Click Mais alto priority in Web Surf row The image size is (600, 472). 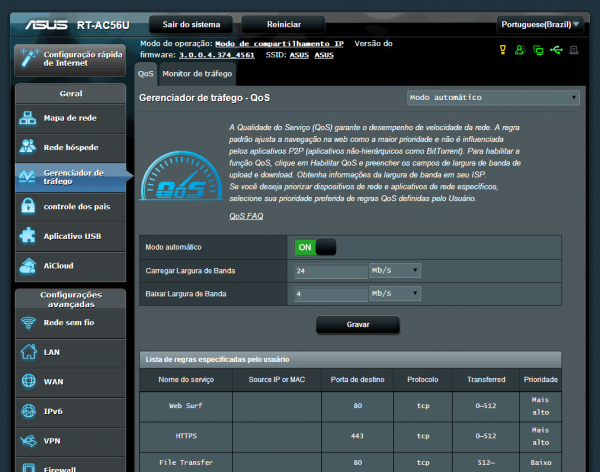click(540, 406)
